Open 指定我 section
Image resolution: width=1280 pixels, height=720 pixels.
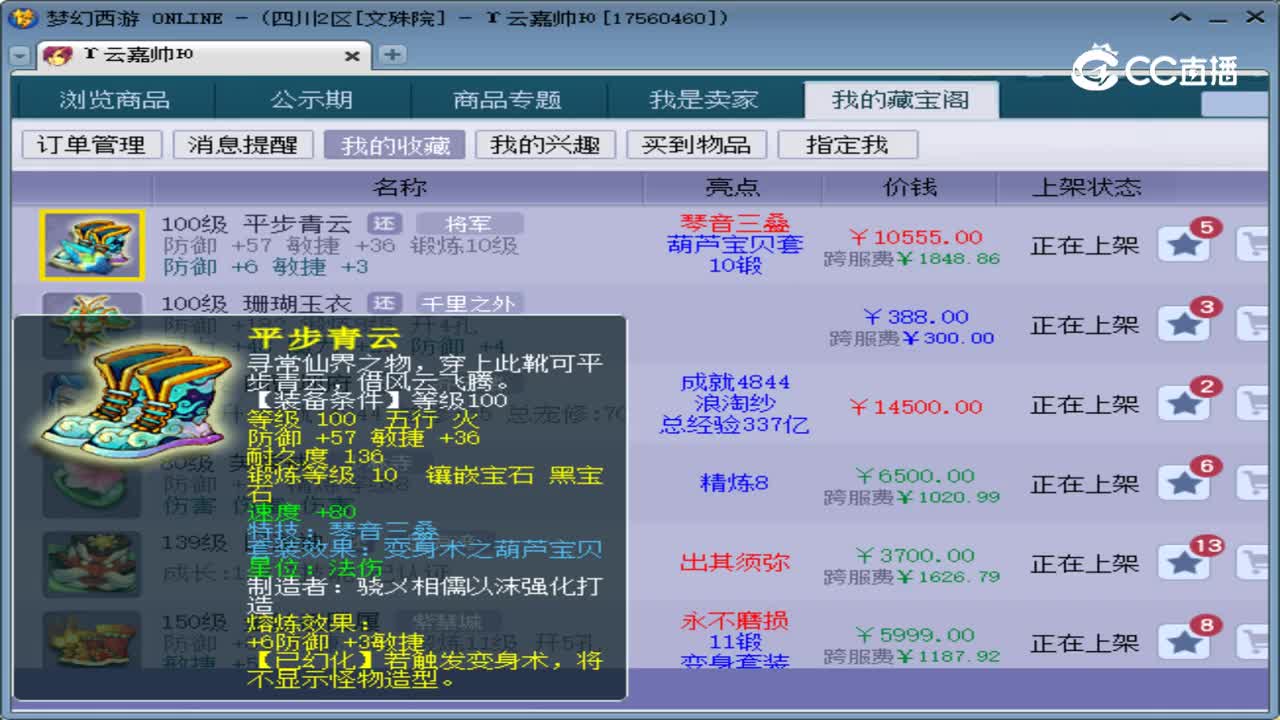click(847, 145)
